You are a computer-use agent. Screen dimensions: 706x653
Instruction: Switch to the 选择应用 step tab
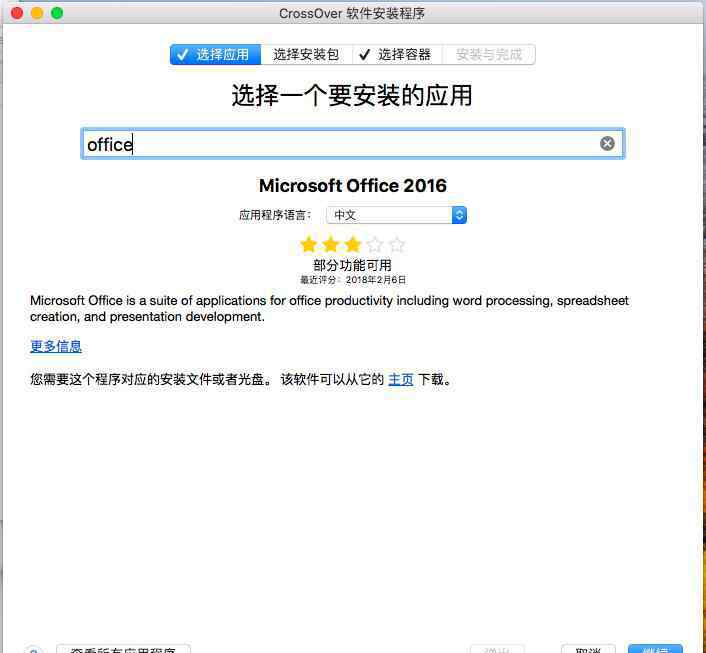[215, 54]
